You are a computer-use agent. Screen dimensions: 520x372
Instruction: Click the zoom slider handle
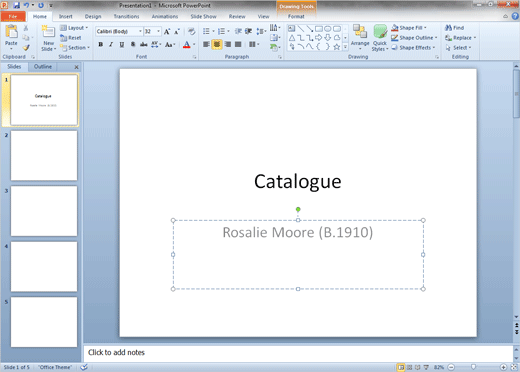[x=473, y=367]
